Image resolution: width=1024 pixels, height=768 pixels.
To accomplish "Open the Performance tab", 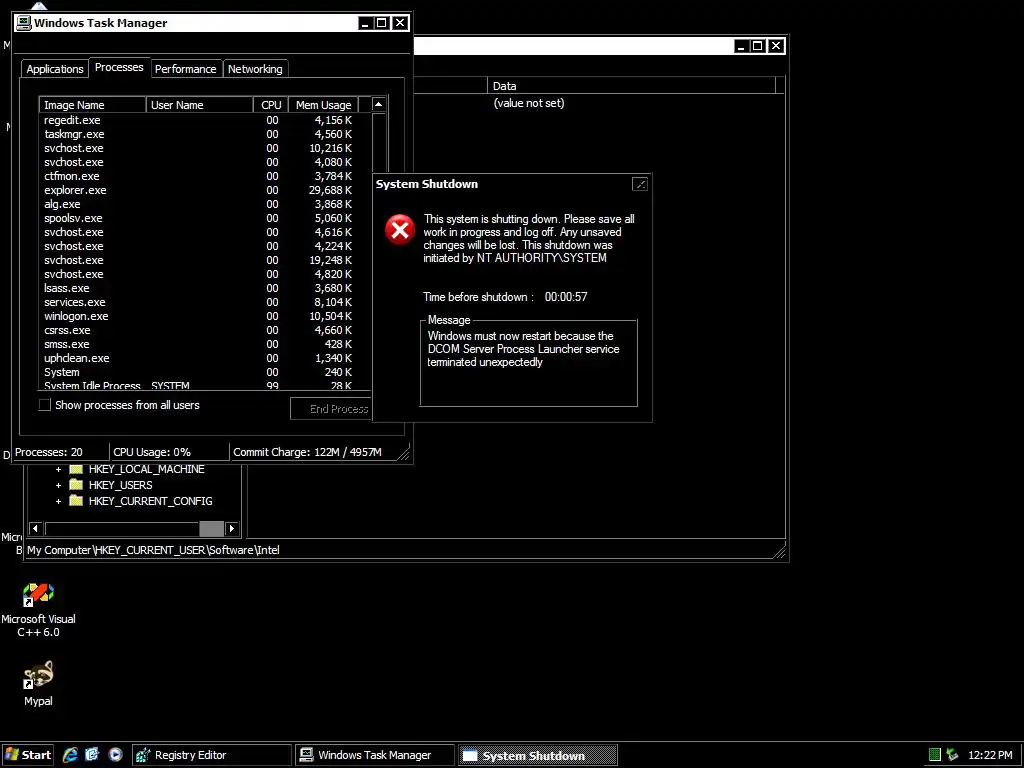I will click(185, 69).
